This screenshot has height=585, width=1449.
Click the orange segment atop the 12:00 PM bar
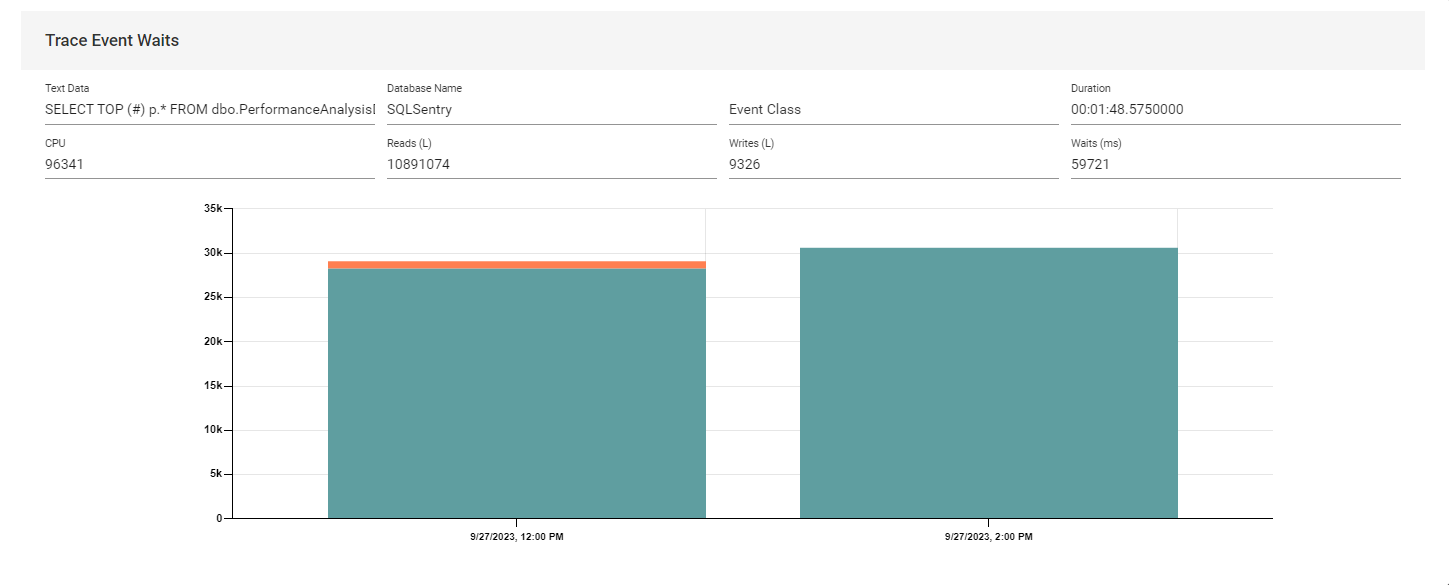[x=516, y=265]
